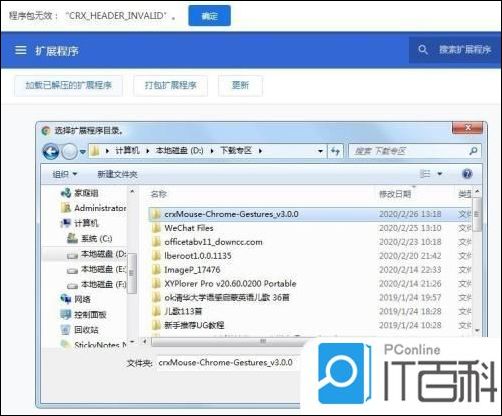Viewport: 502px width, 416px height.
Task: Expand the view options dropdown arrow
Action: click(440, 174)
